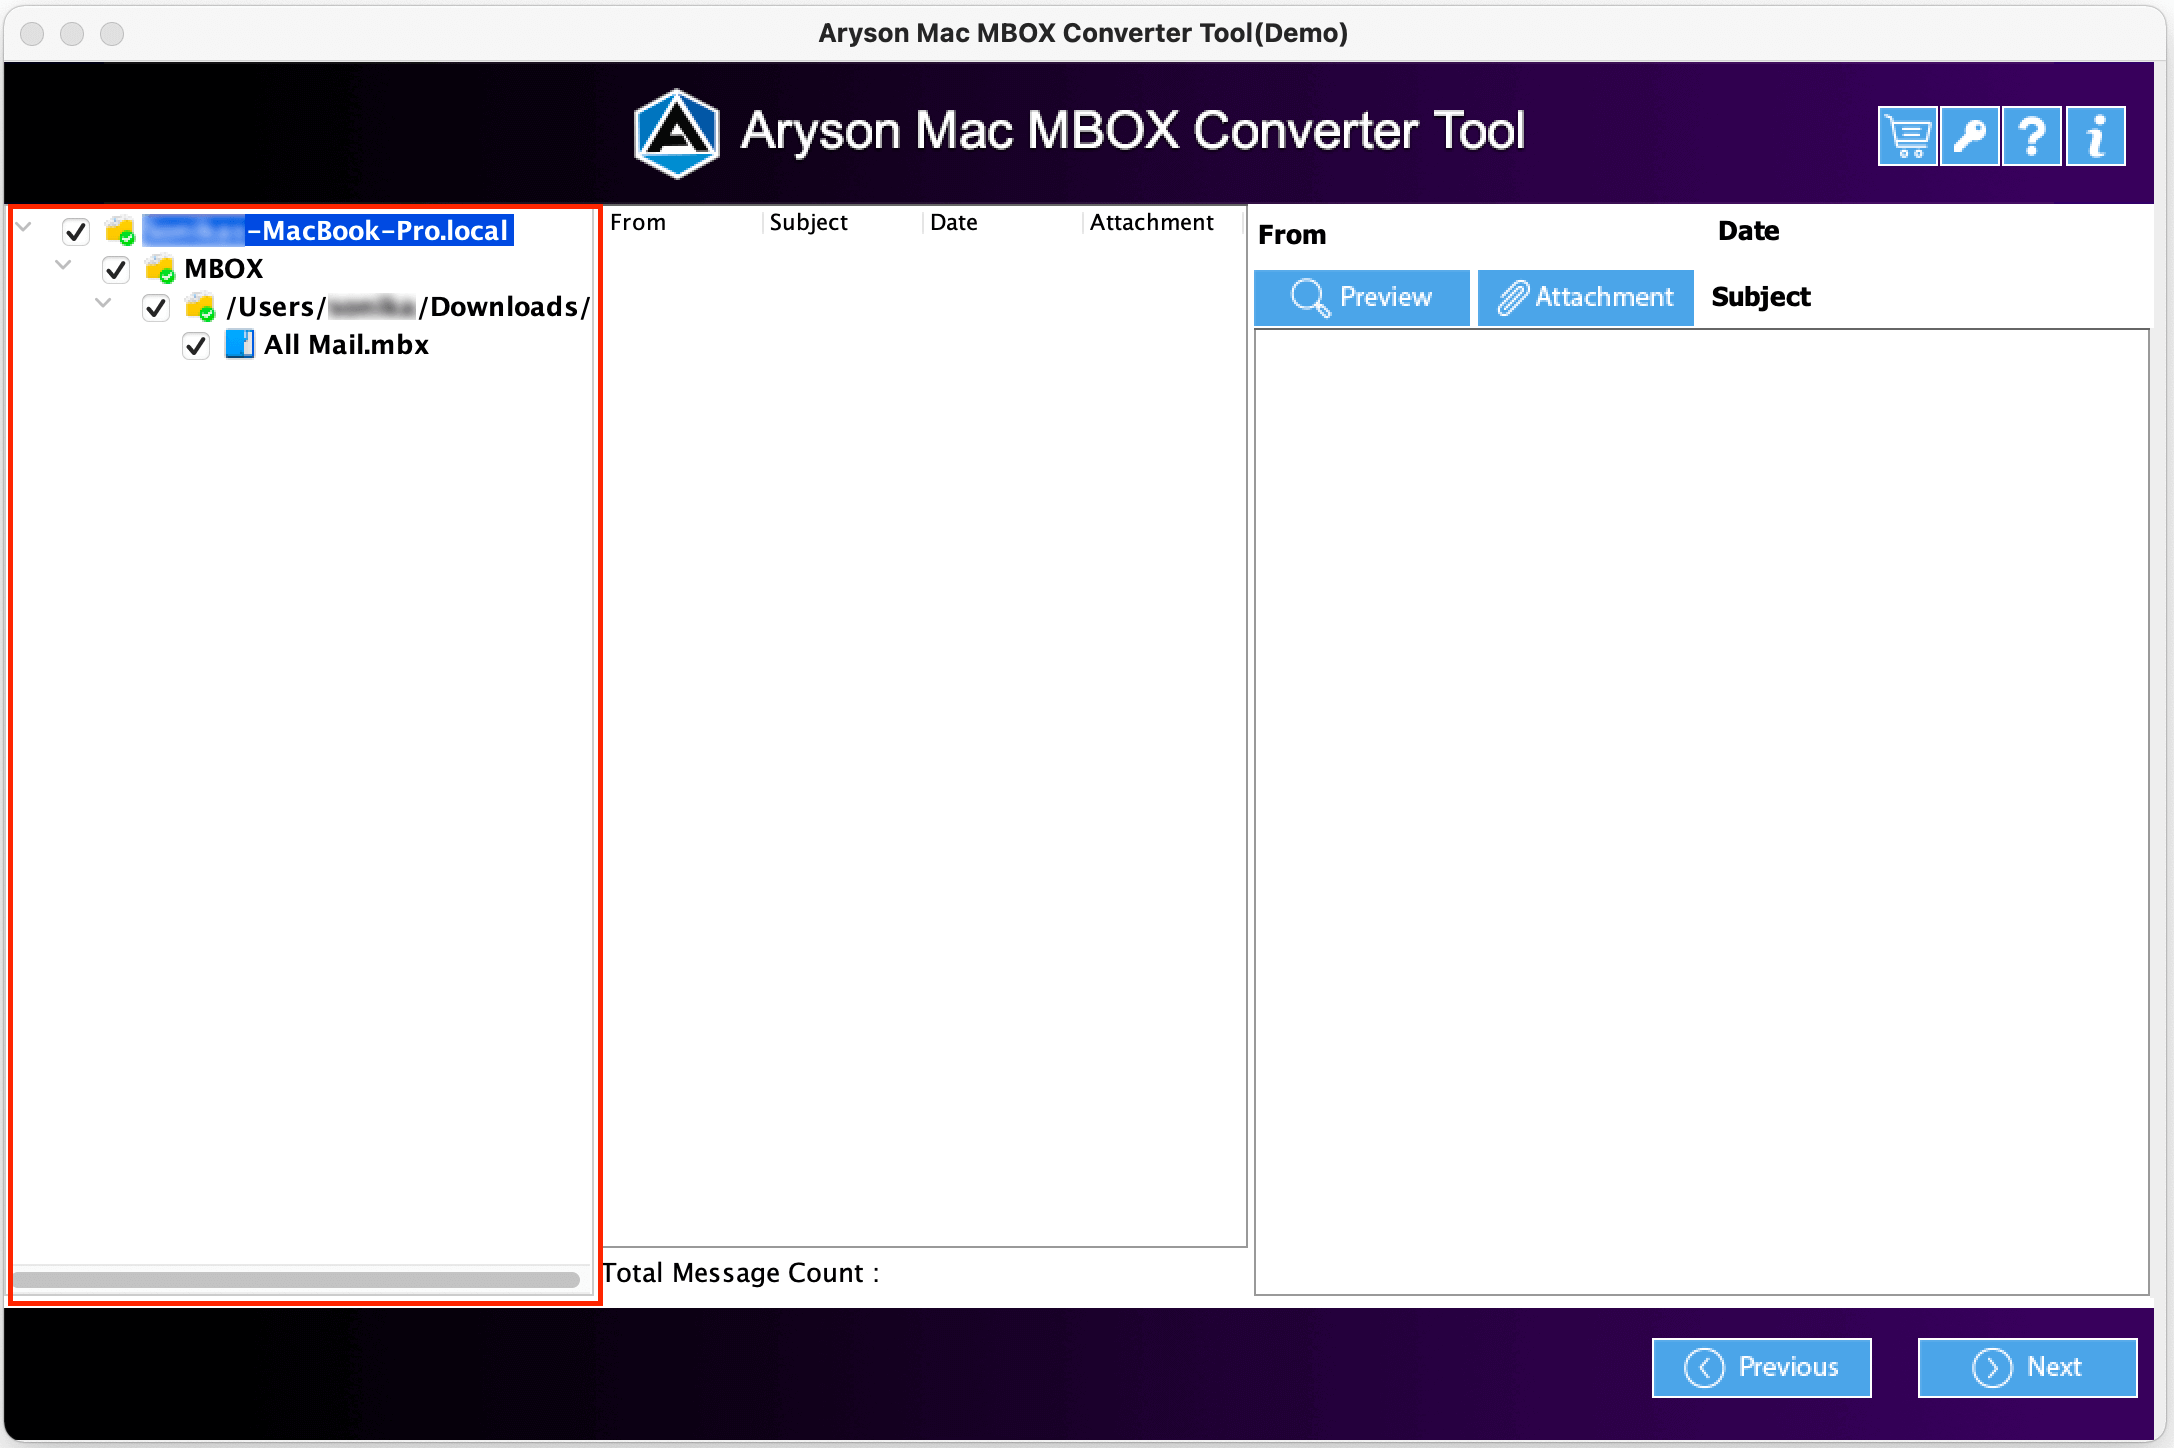Zoom the window with the third button
The image size is (2174, 1448).
(112, 34)
